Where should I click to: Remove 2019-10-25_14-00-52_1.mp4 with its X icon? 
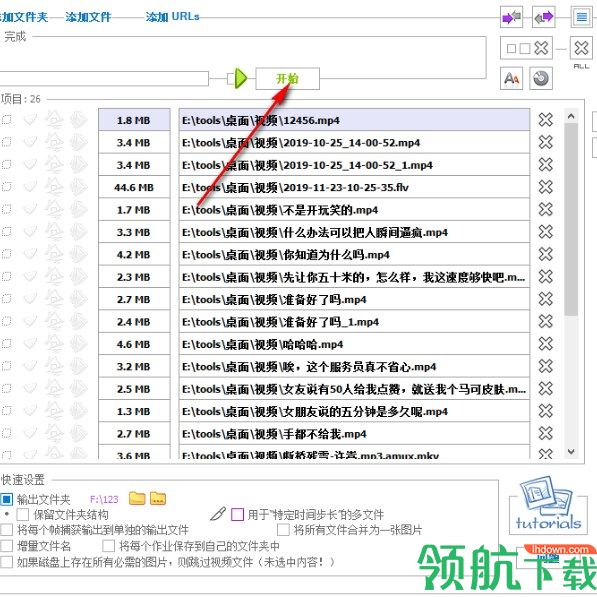click(x=546, y=165)
